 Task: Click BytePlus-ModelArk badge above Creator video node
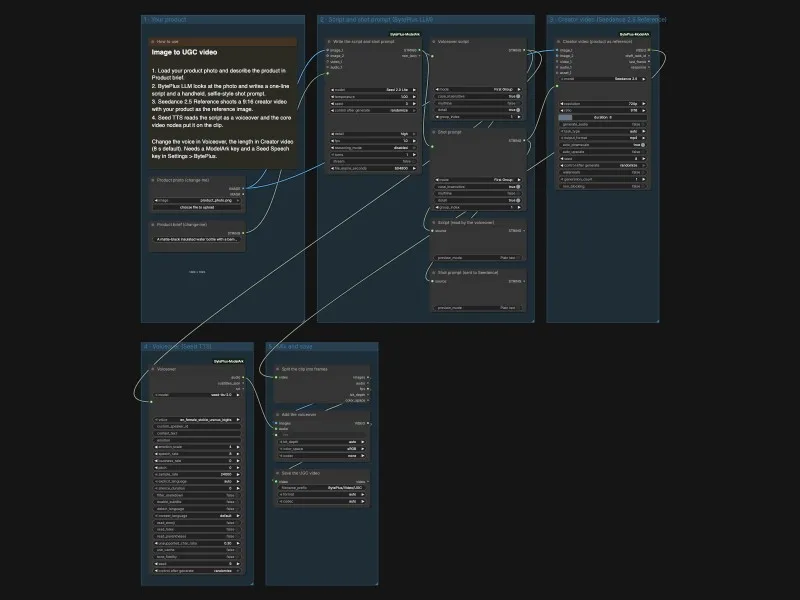point(634,34)
